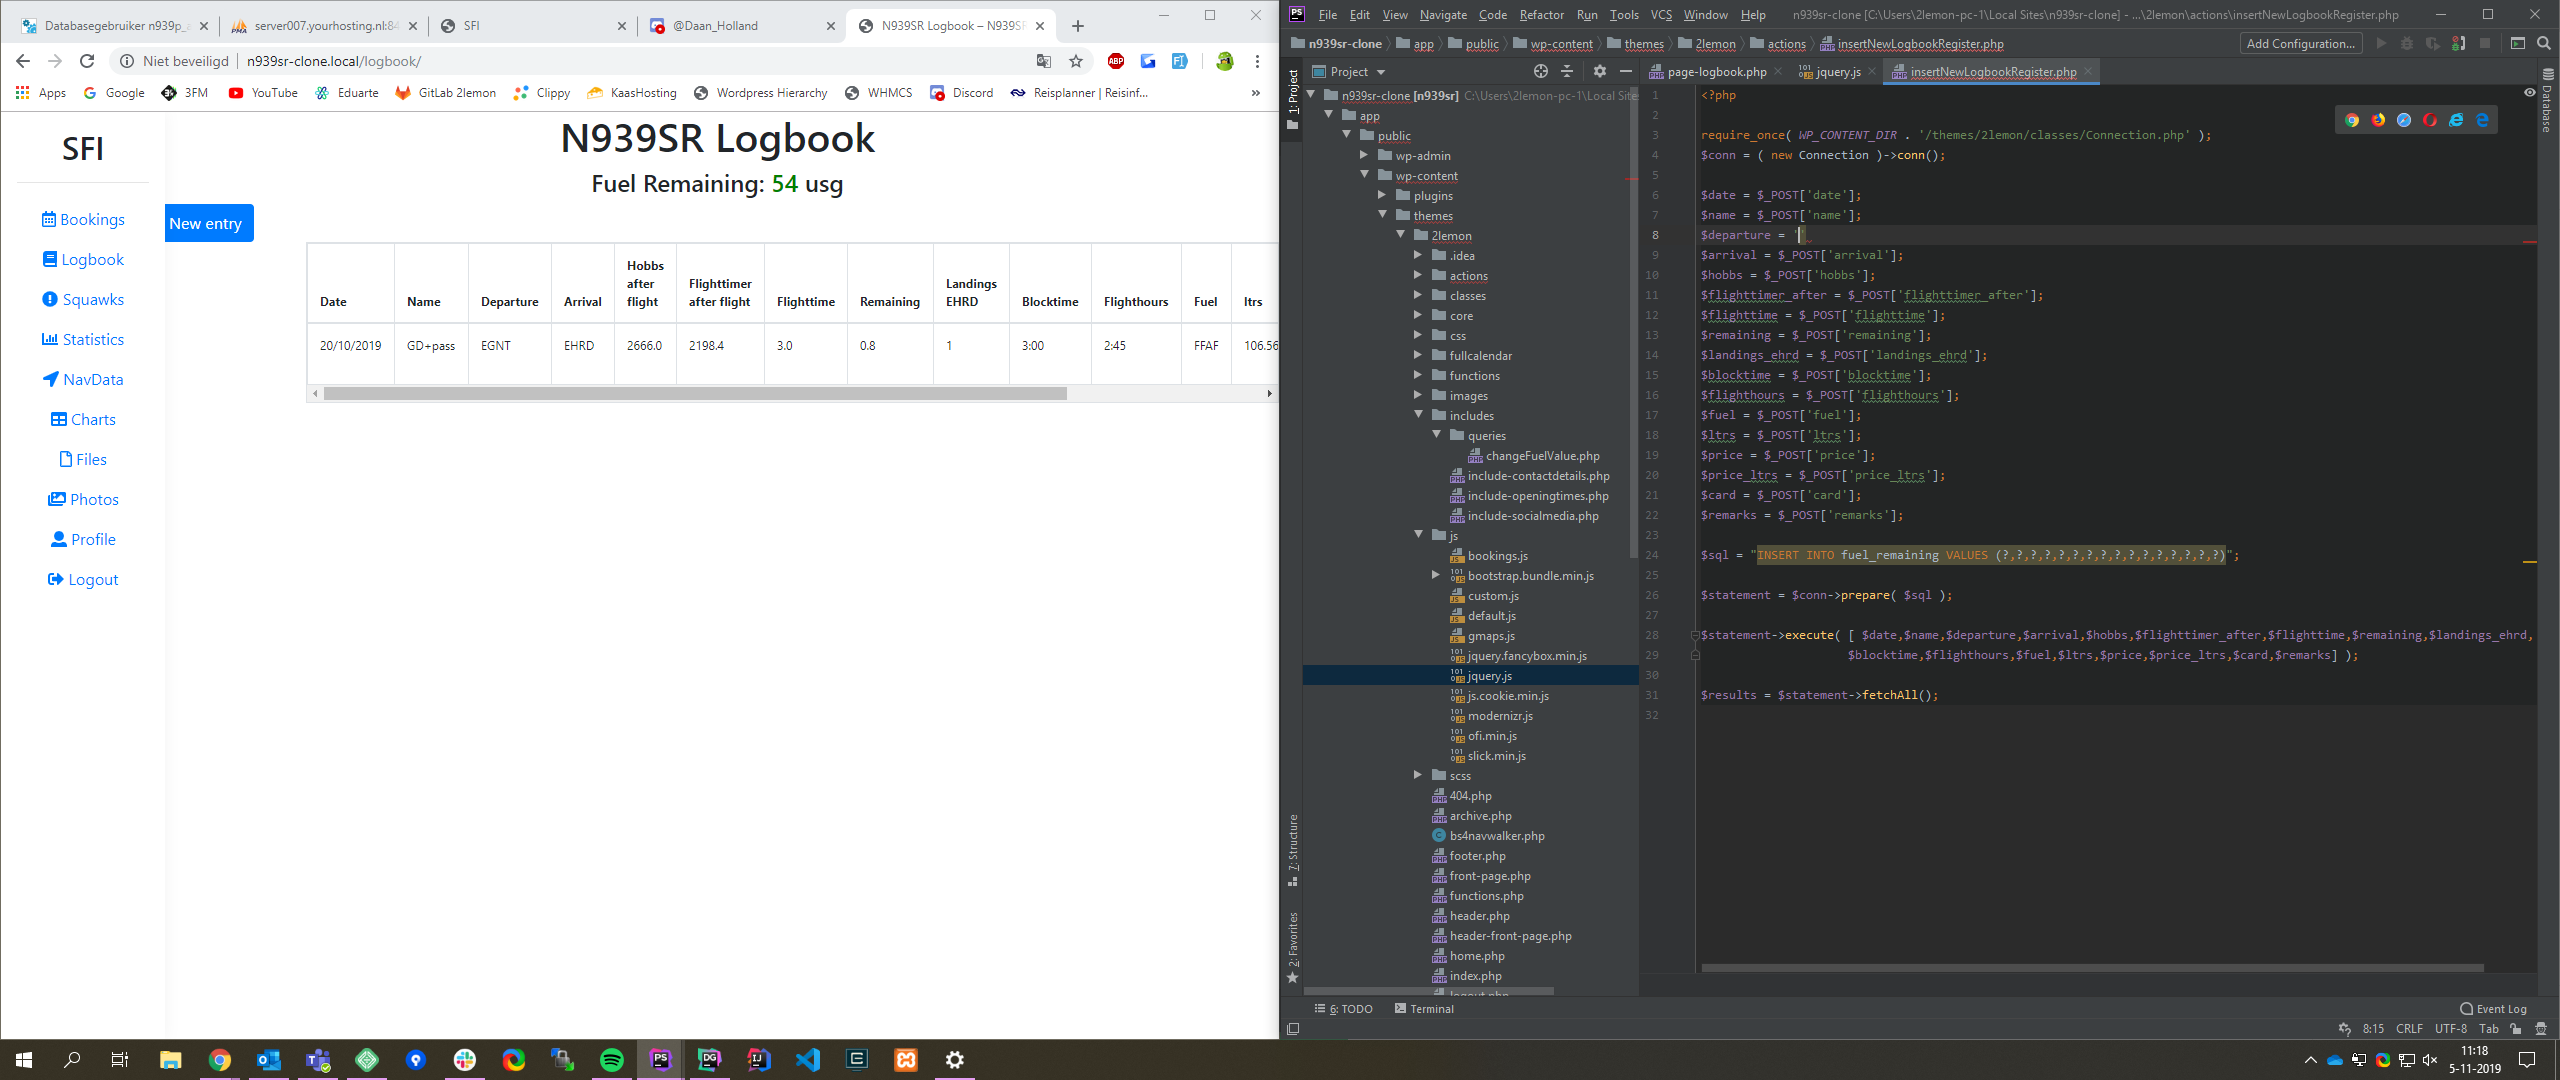Switch to page-logbook.php editor tab
Viewport: 2560px width, 1080px height.
(x=1716, y=72)
